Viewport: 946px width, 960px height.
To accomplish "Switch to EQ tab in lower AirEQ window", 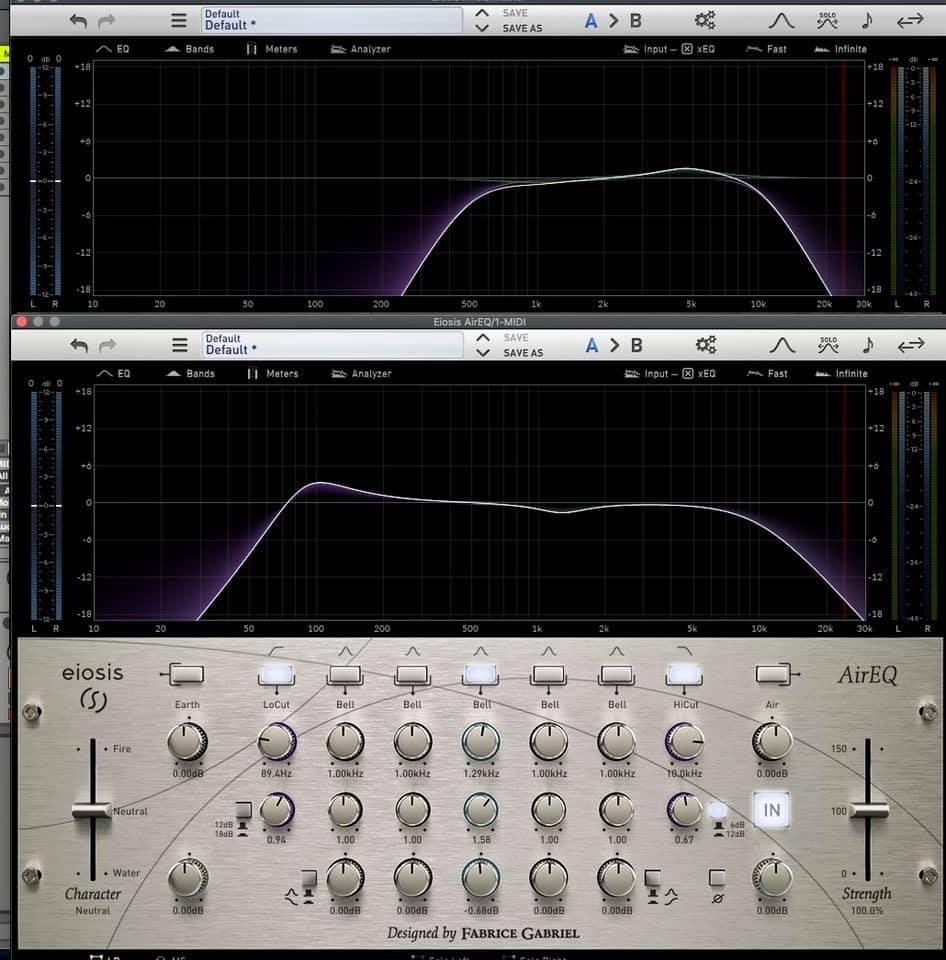I will click(114, 373).
